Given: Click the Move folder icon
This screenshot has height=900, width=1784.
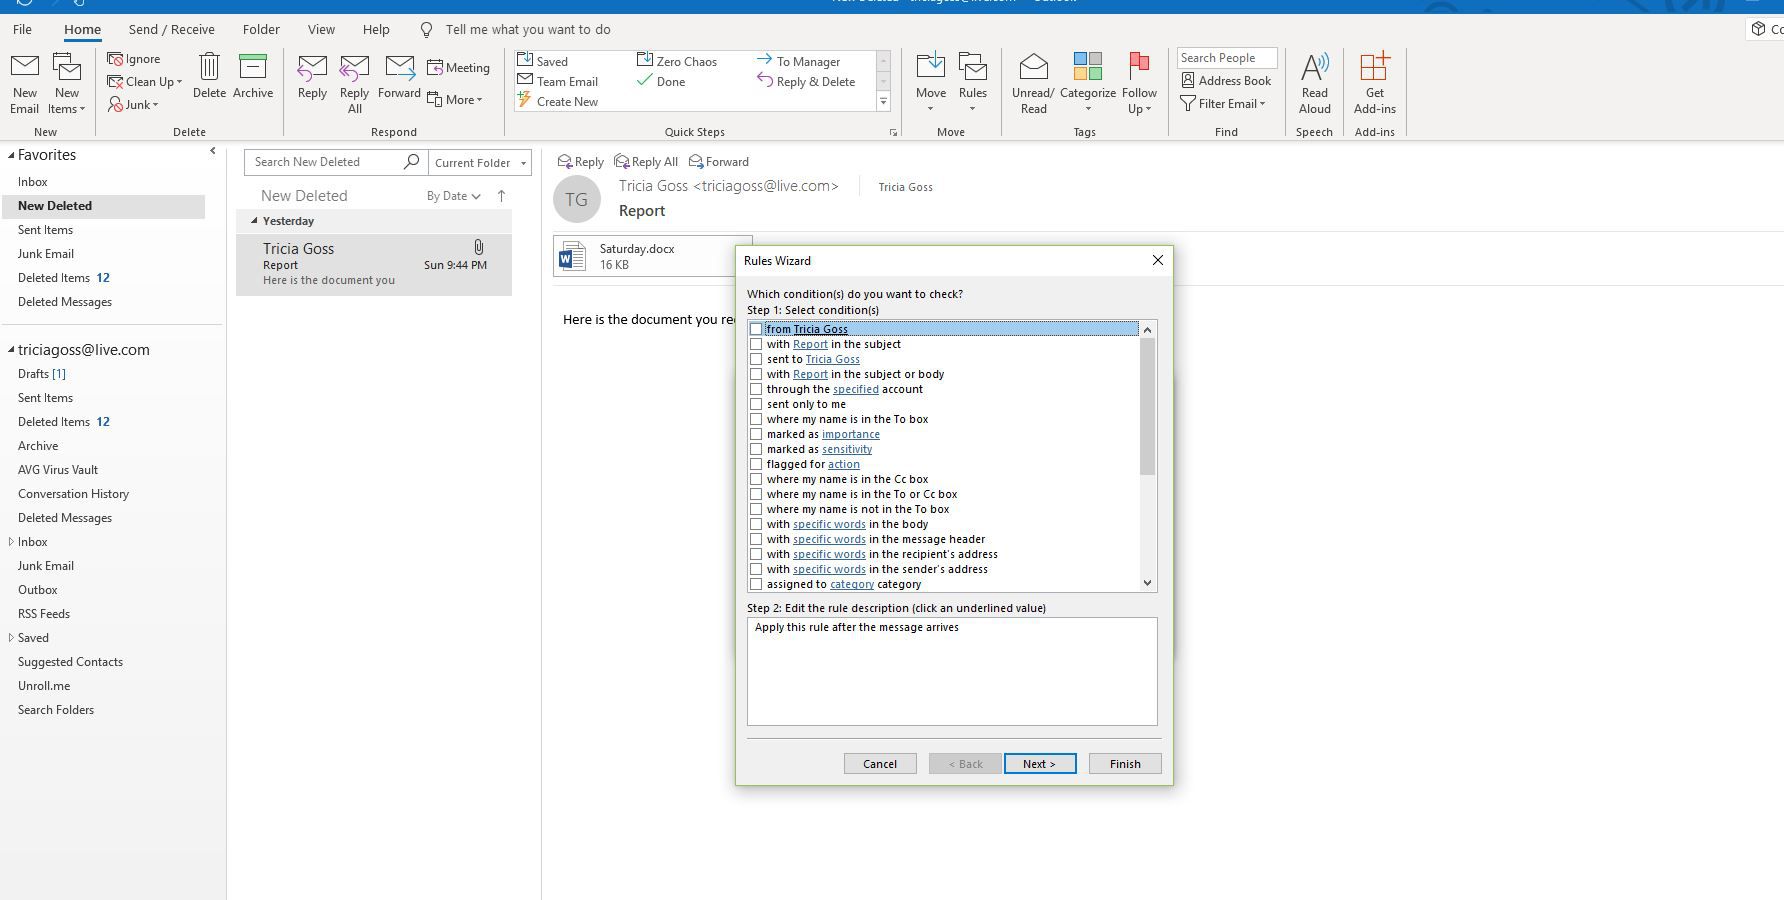Looking at the screenshot, I should (930, 66).
